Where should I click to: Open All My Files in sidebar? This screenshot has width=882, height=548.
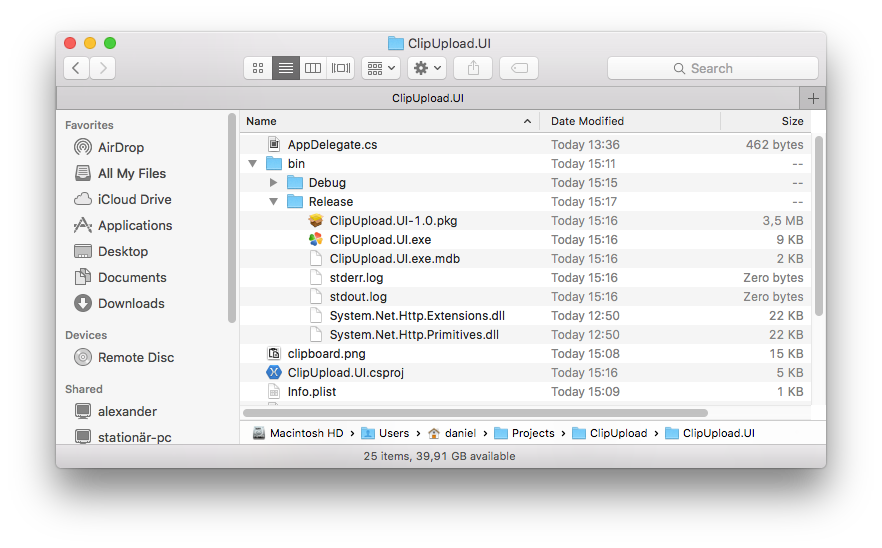coord(120,173)
